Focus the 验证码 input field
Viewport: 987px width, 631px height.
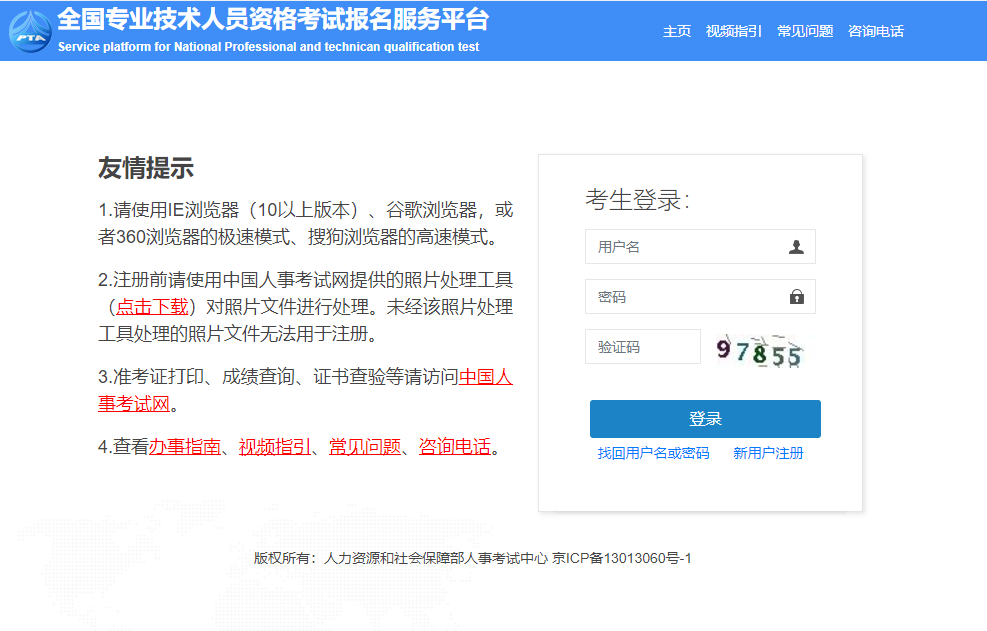tap(642, 347)
